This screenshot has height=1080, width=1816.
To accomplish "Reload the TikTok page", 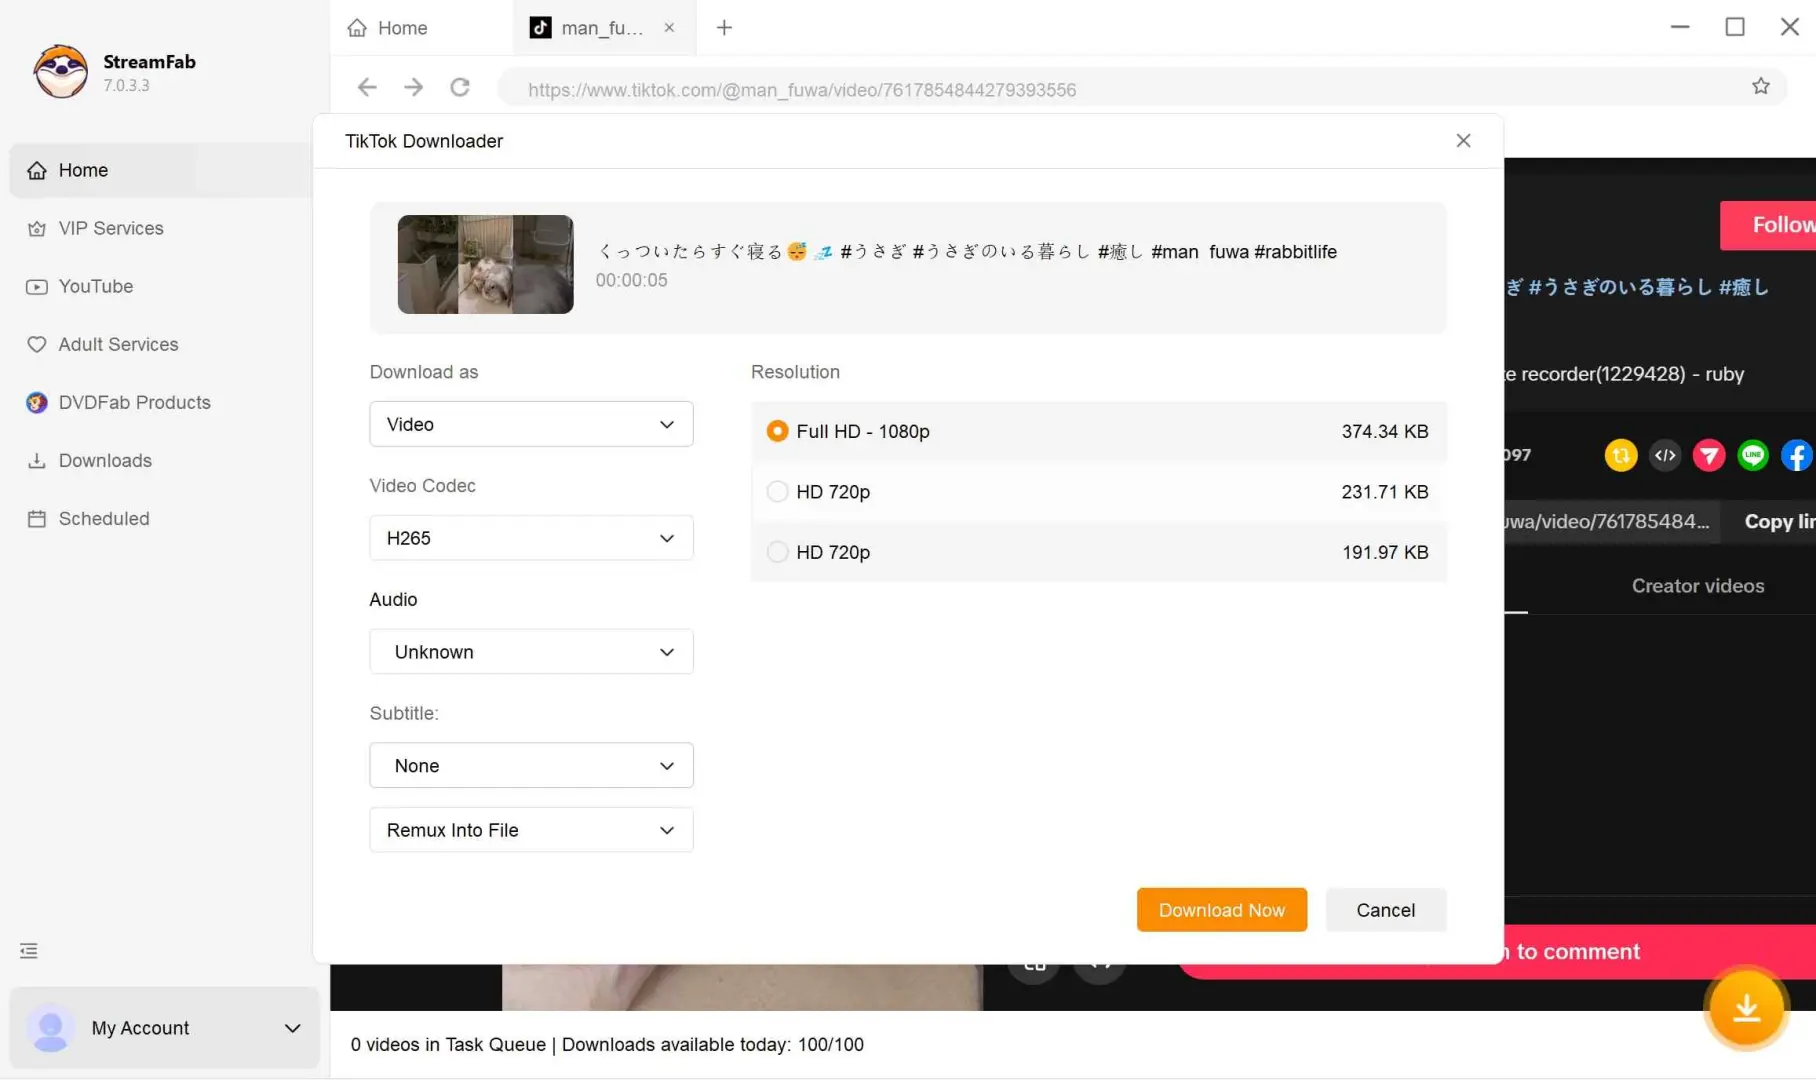I will 460,87.
